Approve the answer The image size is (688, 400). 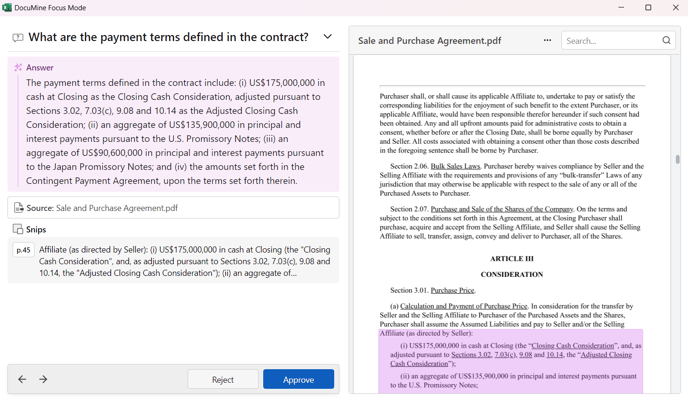click(298, 379)
